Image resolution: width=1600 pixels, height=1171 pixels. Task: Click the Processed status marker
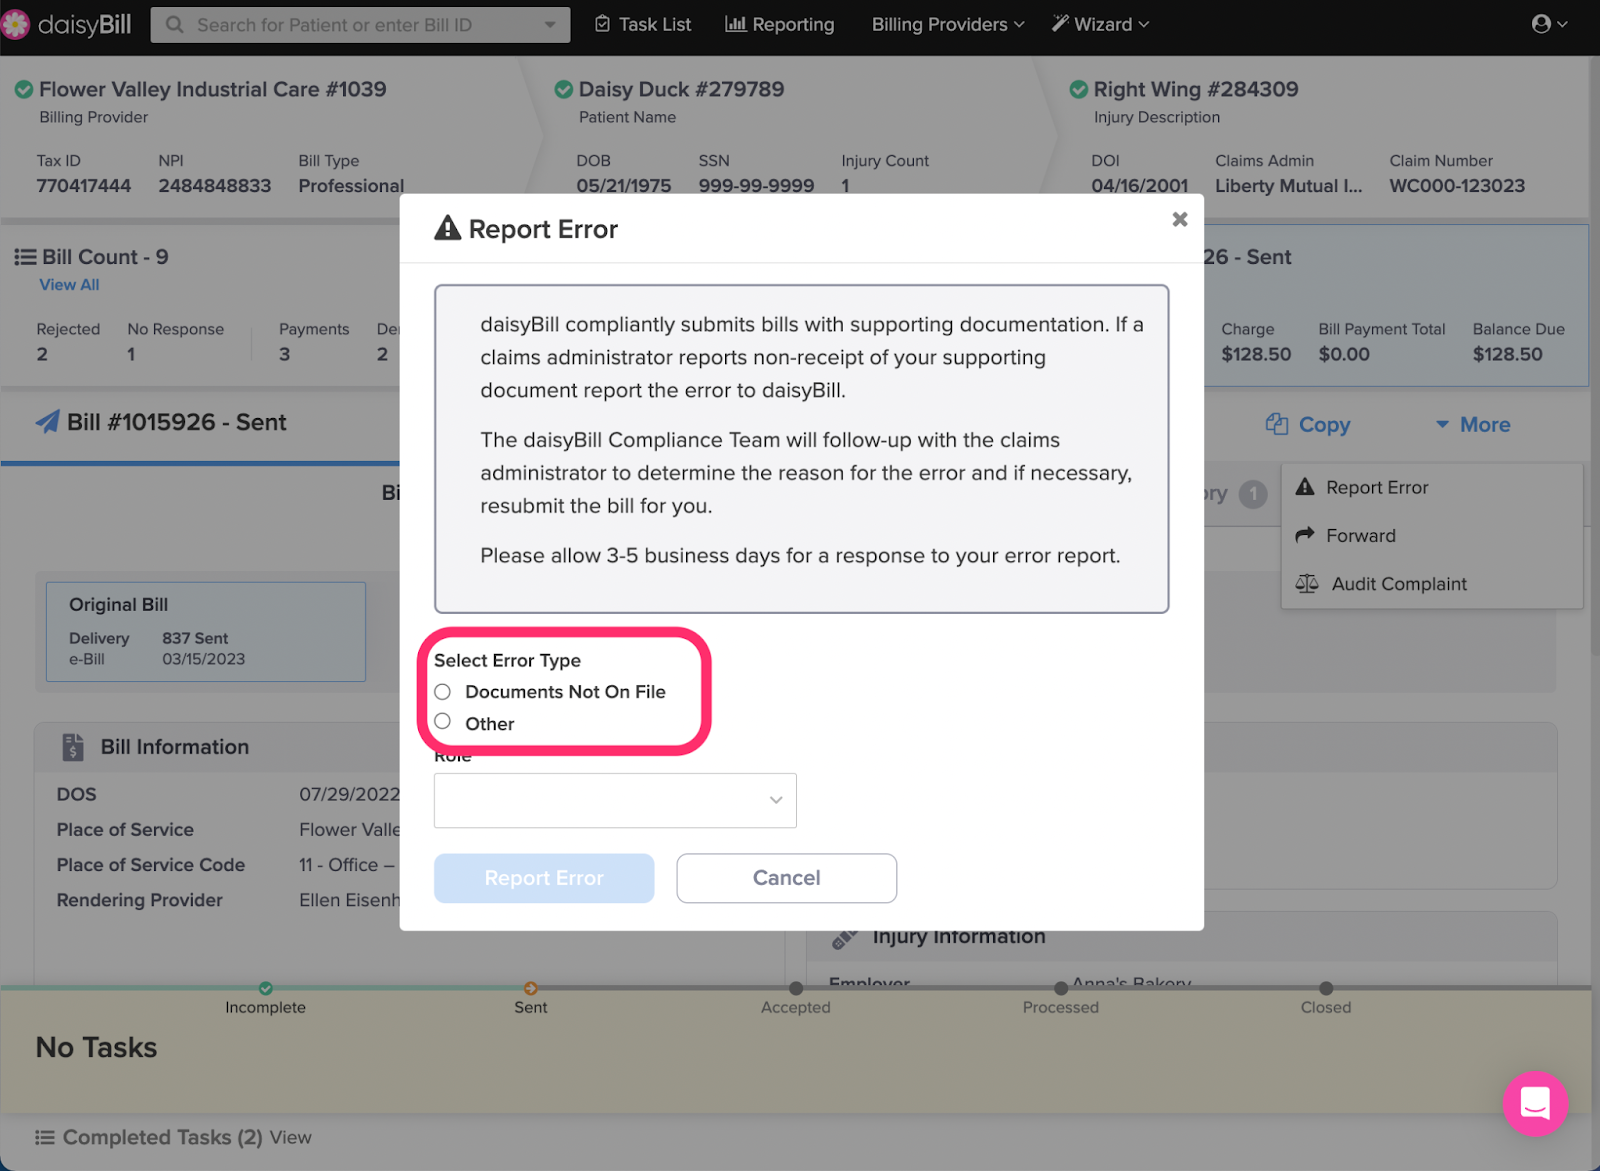(1061, 989)
